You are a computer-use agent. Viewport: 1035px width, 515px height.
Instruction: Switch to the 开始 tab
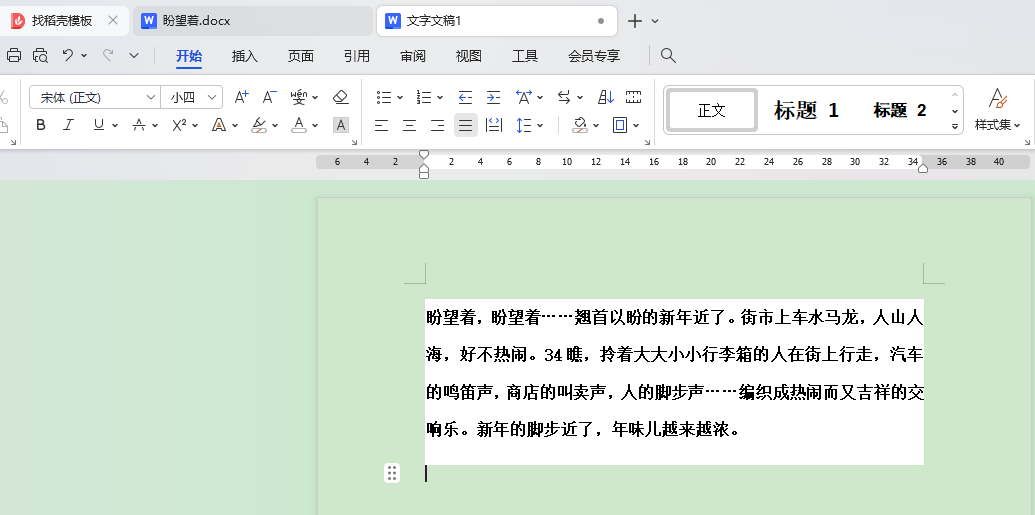[189, 56]
